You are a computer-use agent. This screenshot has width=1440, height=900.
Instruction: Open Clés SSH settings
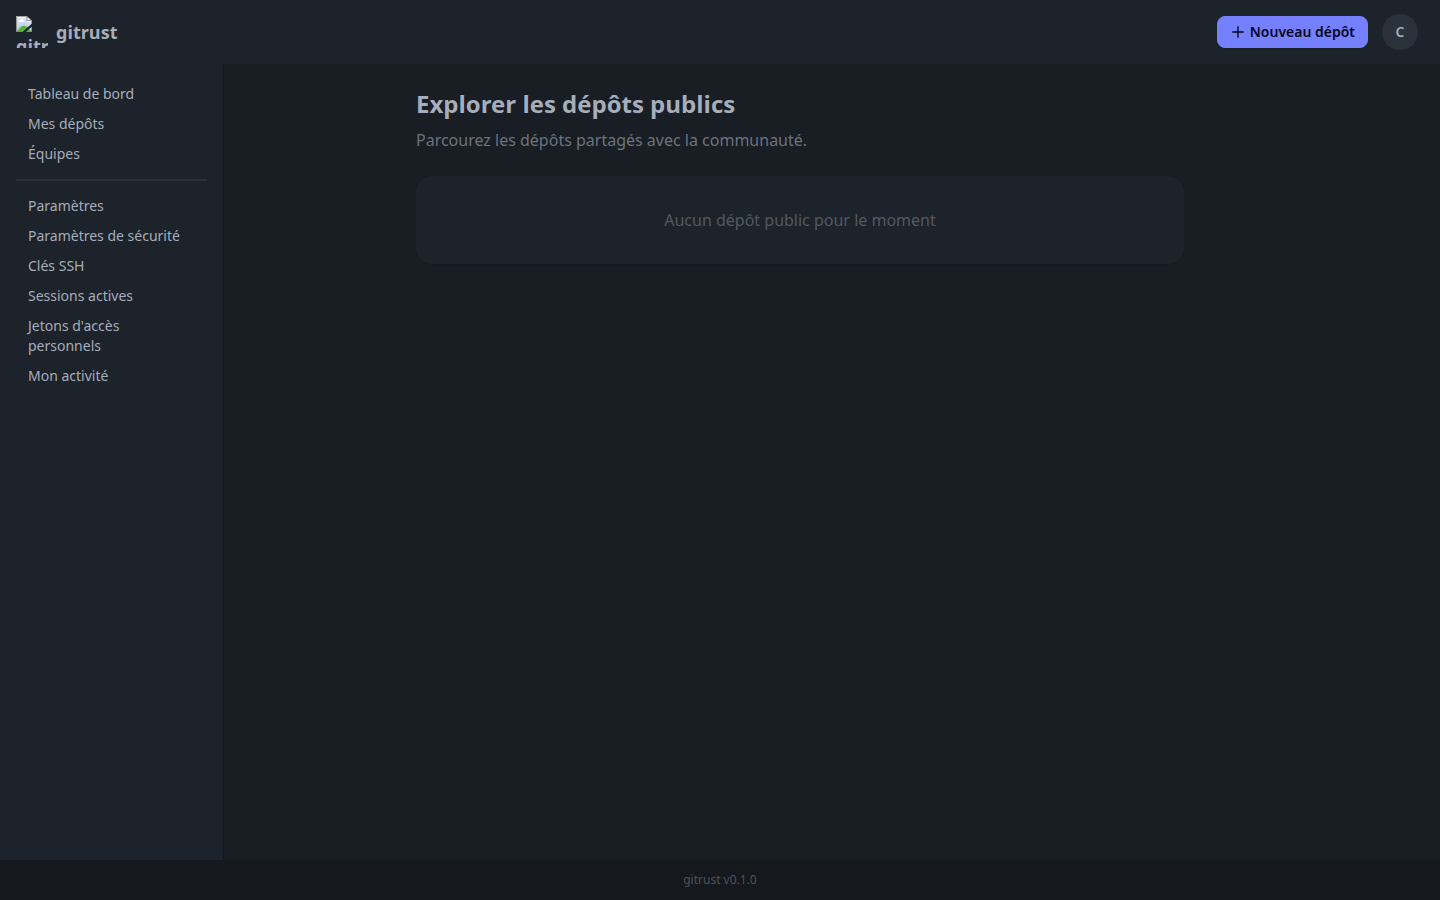click(x=56, y=266)
